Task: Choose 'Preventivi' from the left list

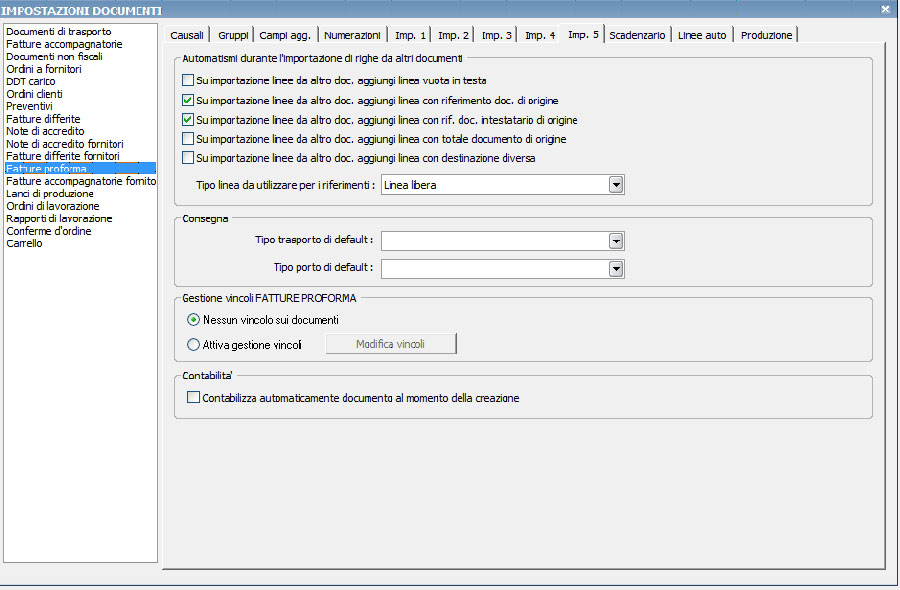Action: pos(29,106)
